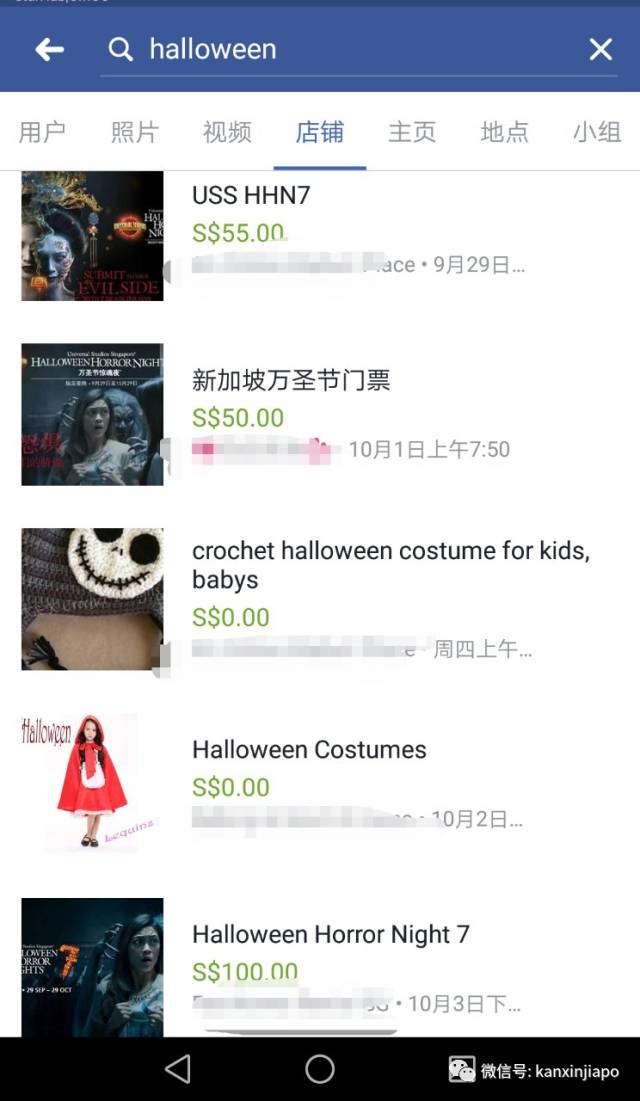This screenshot has width=640, height=1101.
Task: Open the 新加坡万圣节门票 listing title
Action: (291, 381)
